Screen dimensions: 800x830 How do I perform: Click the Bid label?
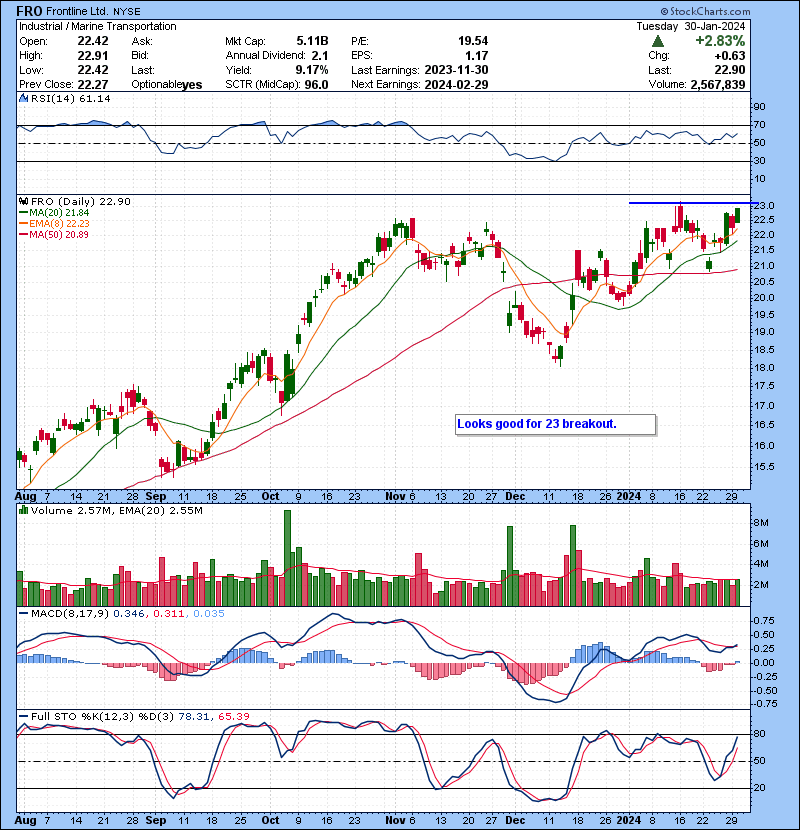click(140, 56)
